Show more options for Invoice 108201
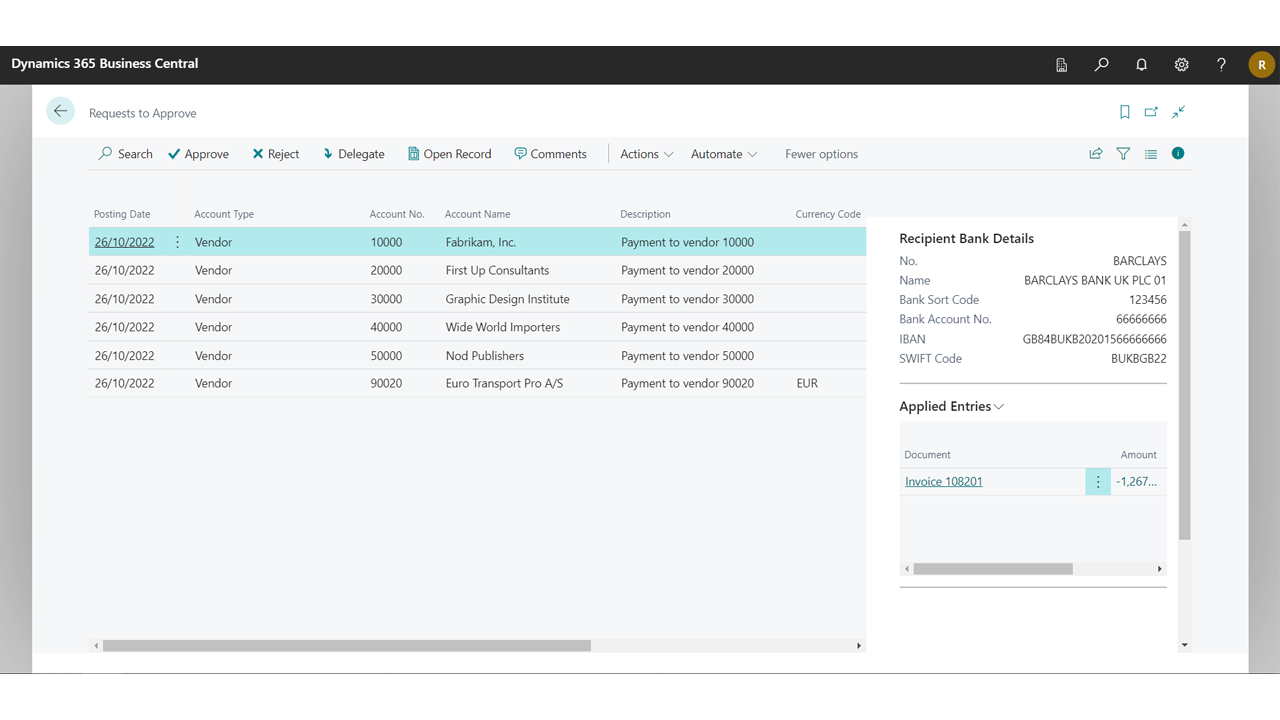 1098,482
